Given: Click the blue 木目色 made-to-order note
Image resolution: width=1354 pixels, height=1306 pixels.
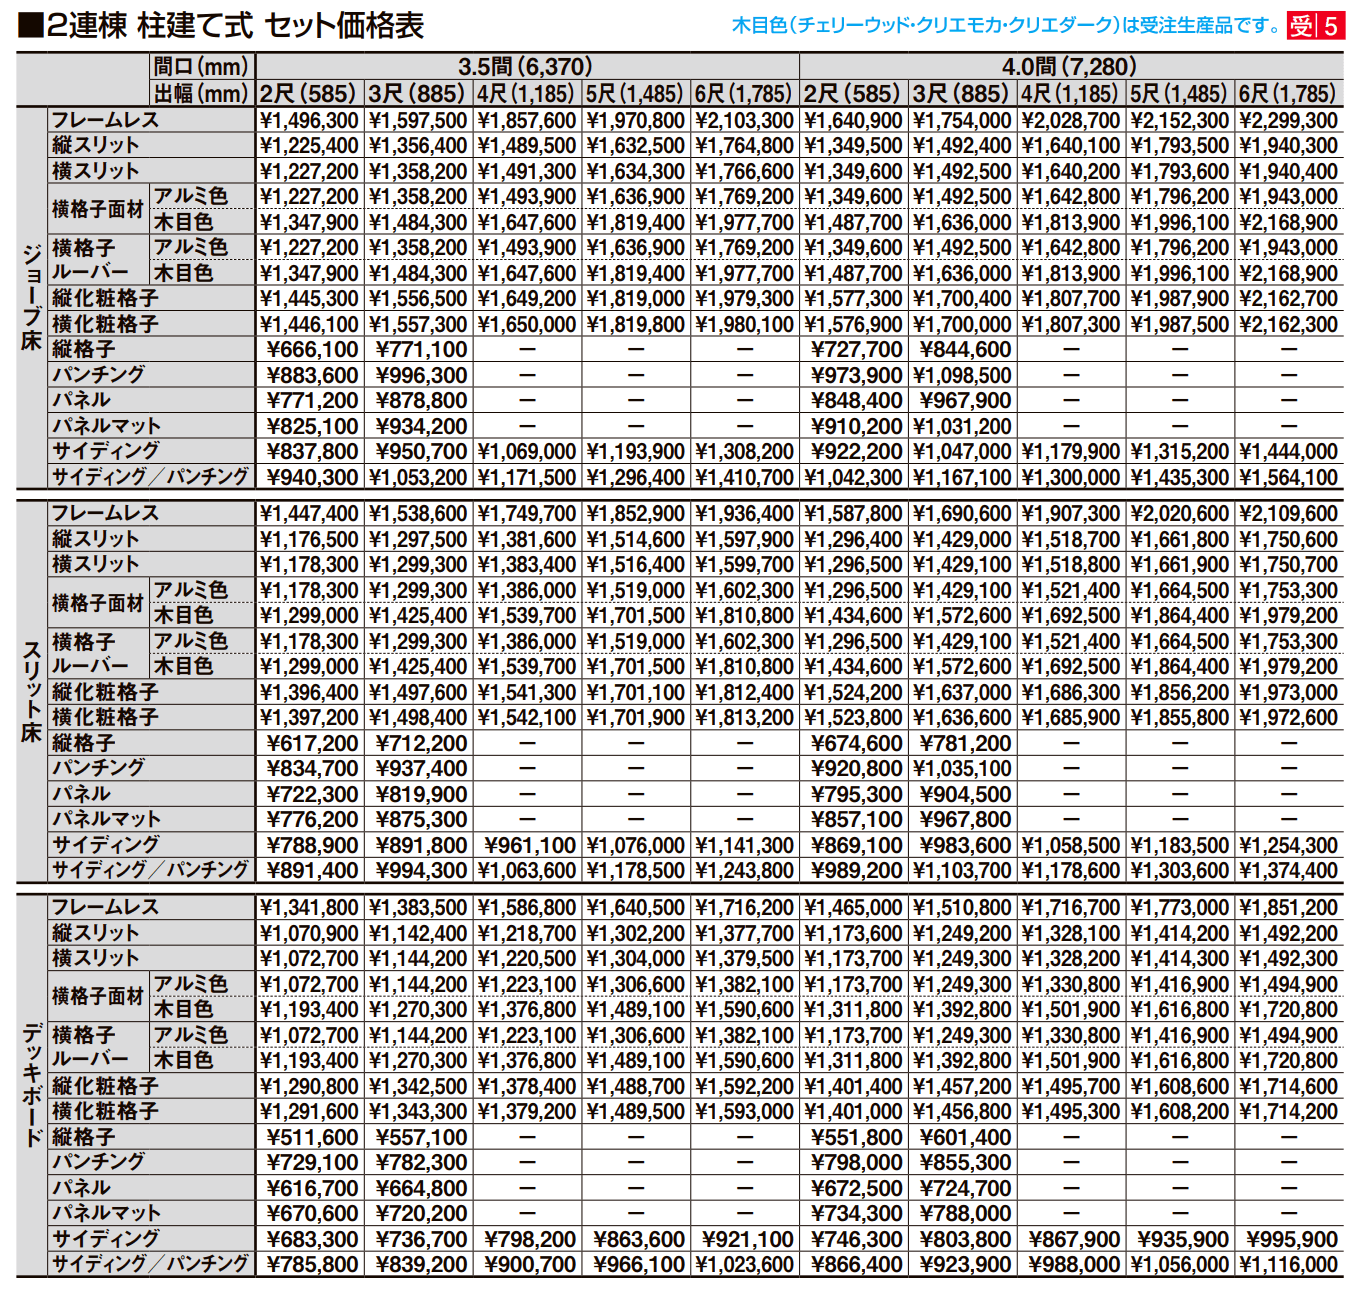Looking at the screenshot, I should pos(1005,25).
